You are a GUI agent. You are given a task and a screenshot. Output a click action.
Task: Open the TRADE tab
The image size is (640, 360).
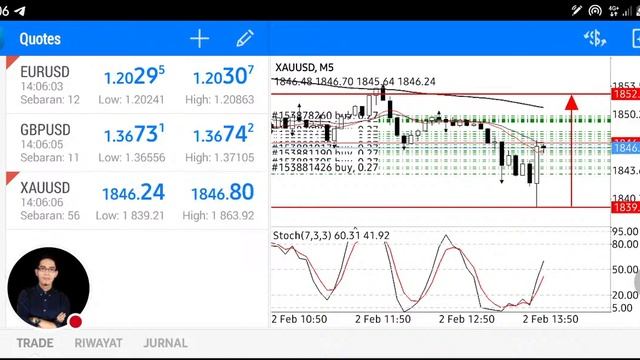(35, 343)
